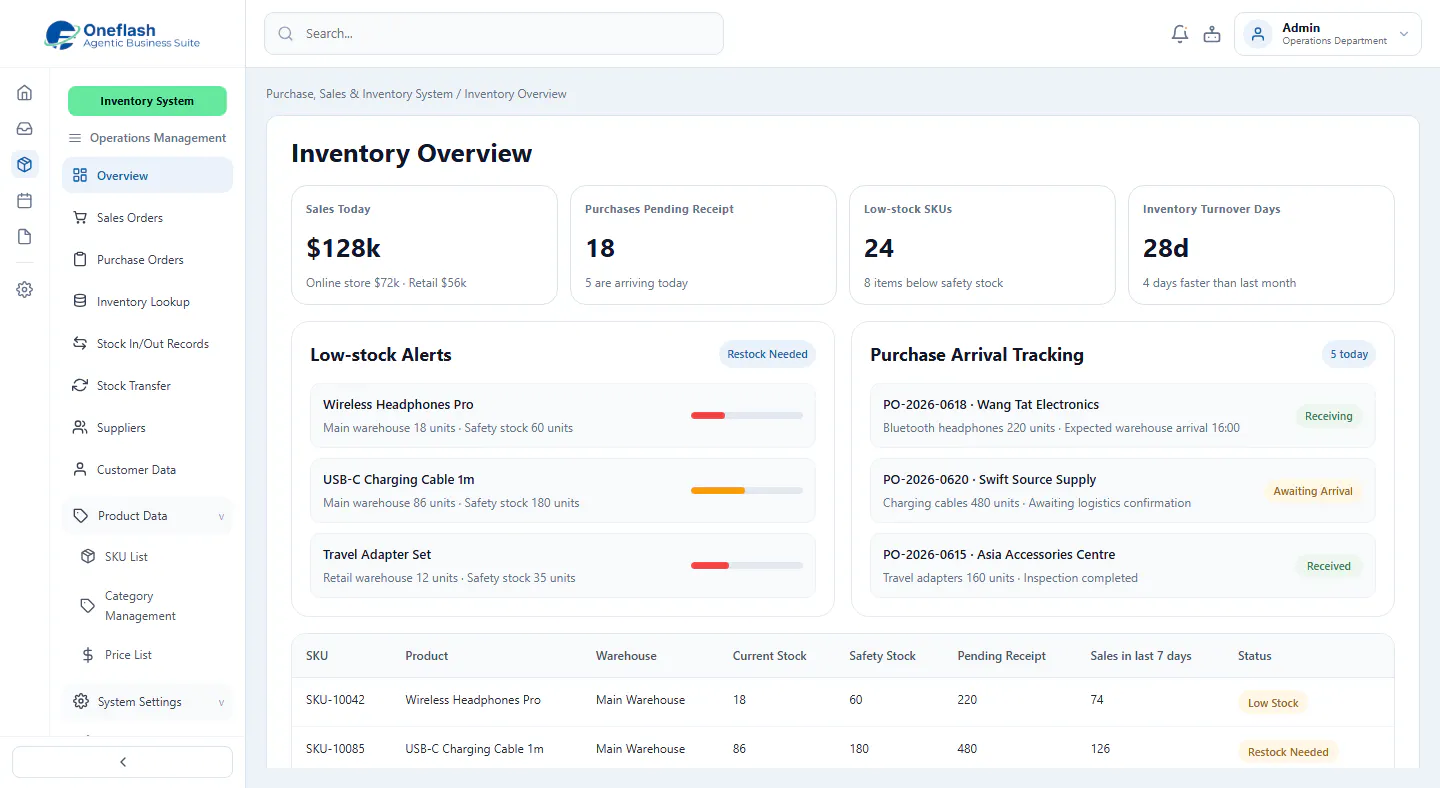Open the inbox icon in left rail
This screenshot has width=1440, height=788.
(x=25, y=129)
